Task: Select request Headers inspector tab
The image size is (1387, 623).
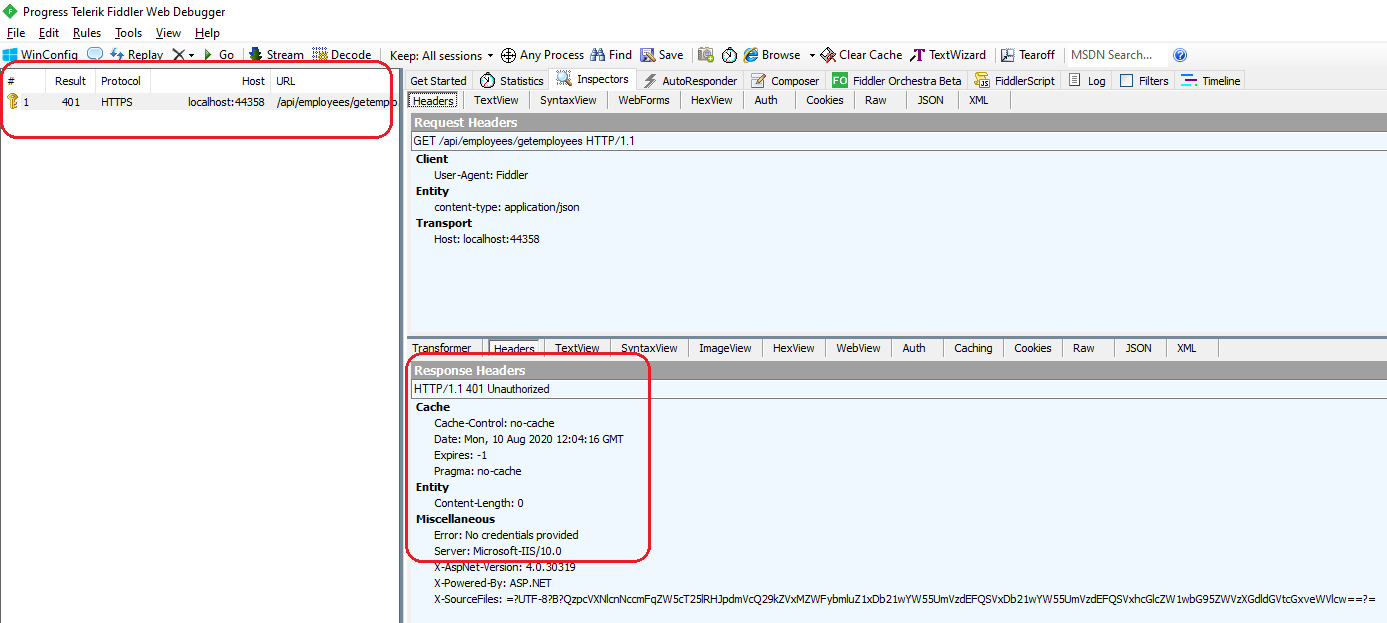Action: (433, 100)
